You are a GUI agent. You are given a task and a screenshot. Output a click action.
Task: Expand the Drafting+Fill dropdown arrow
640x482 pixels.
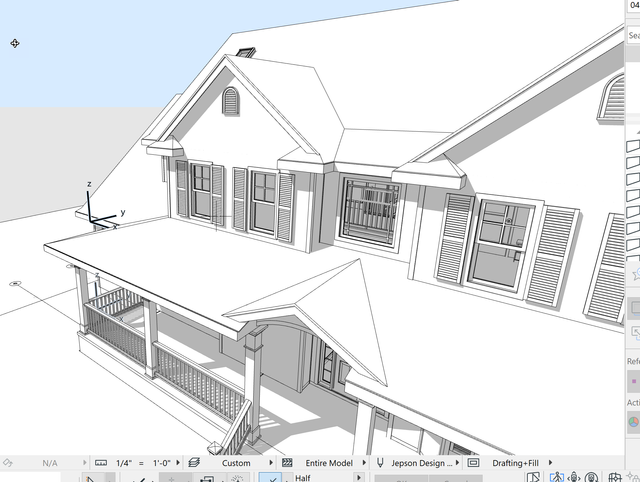click(550, 463)
